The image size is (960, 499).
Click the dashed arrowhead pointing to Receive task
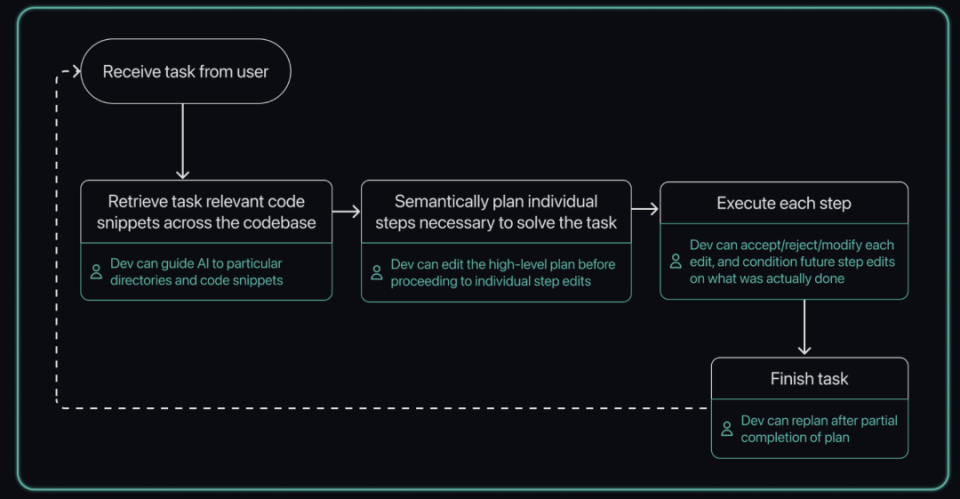click(x=71, y=72)
